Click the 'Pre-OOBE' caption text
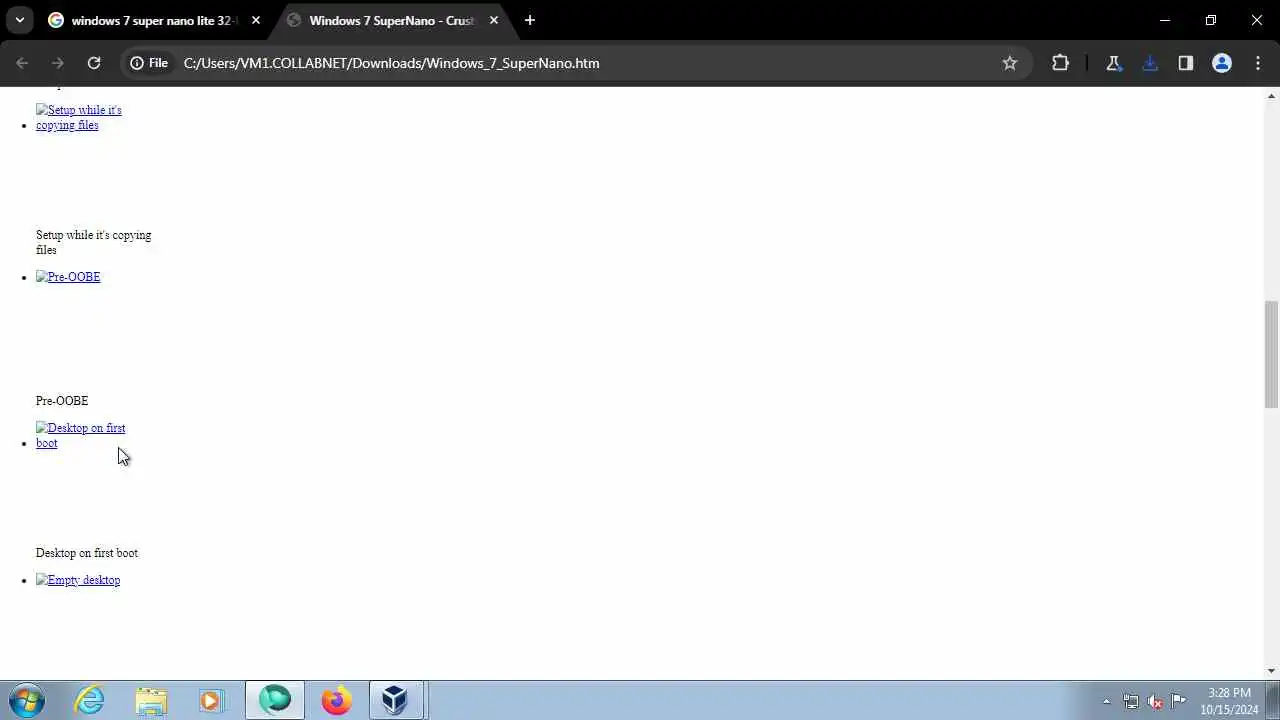The height and width of the screenshot is (720, 1280). [x=62, y=401]
